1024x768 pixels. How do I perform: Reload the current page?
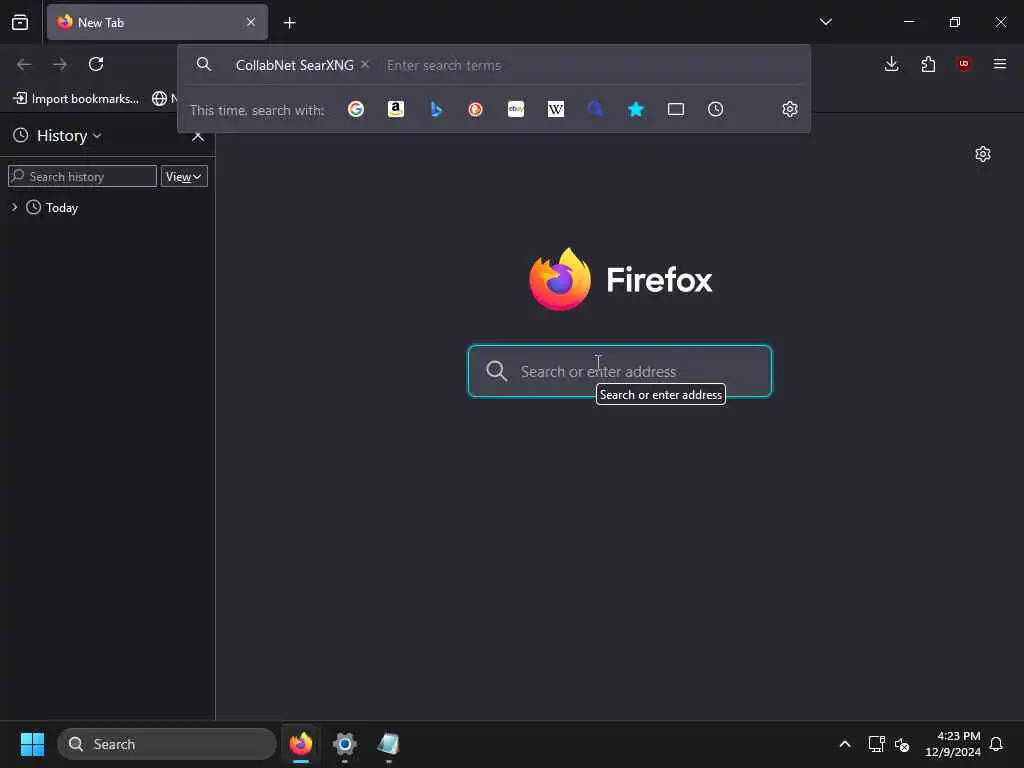click(96, 64)
